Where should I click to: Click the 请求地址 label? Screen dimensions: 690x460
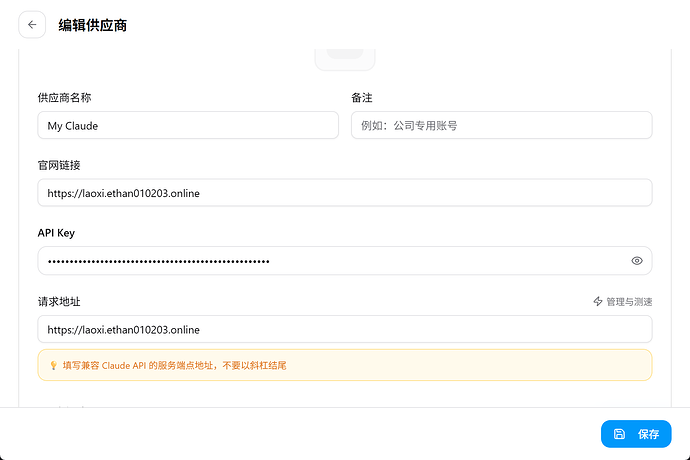(59, 302)
